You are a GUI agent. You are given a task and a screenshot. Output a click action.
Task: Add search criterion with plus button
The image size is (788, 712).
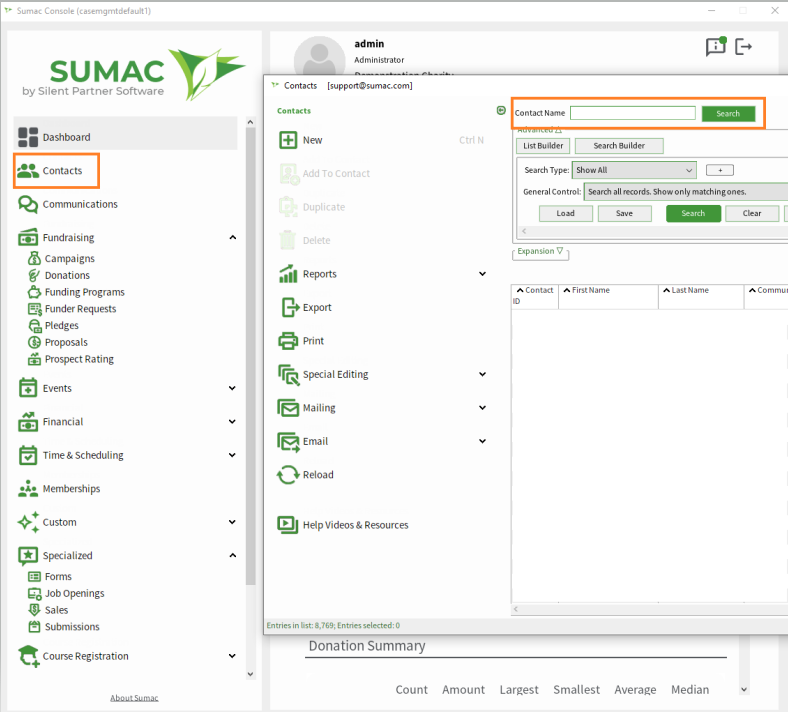720,170
